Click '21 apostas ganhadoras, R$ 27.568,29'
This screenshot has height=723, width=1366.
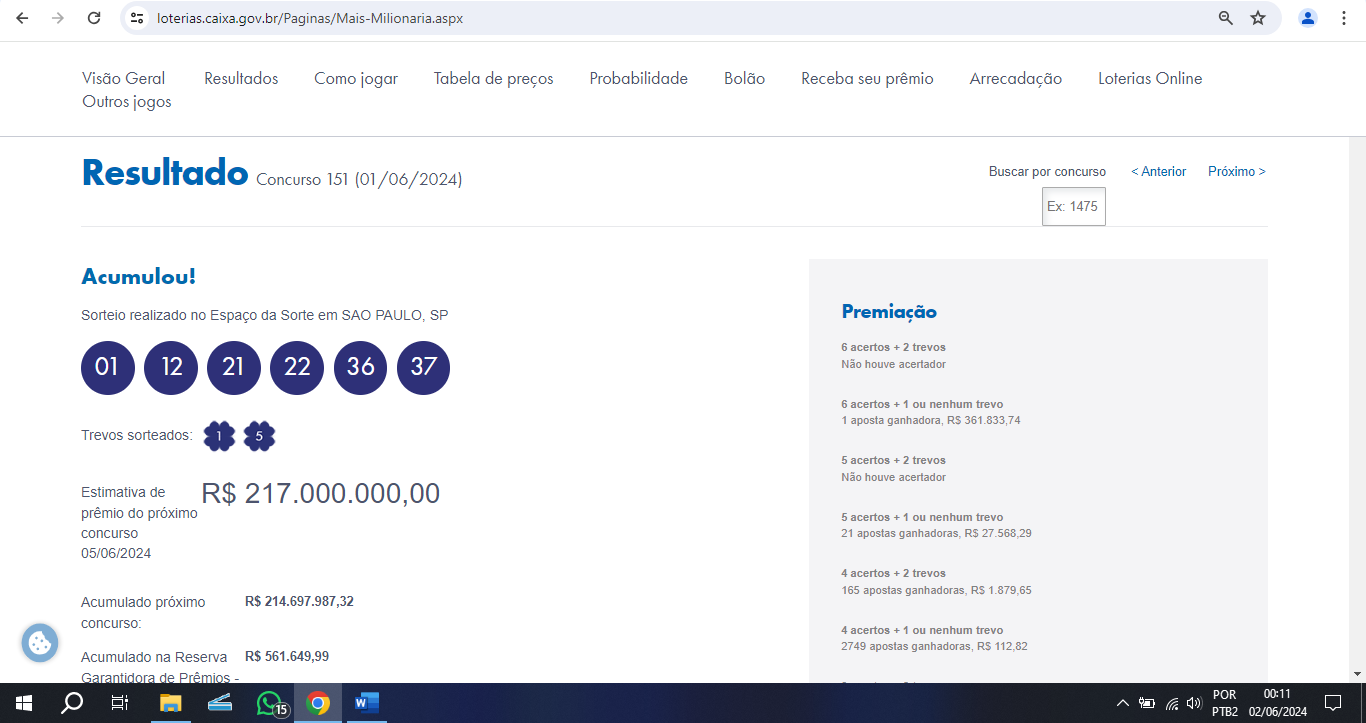click(936, 533)
